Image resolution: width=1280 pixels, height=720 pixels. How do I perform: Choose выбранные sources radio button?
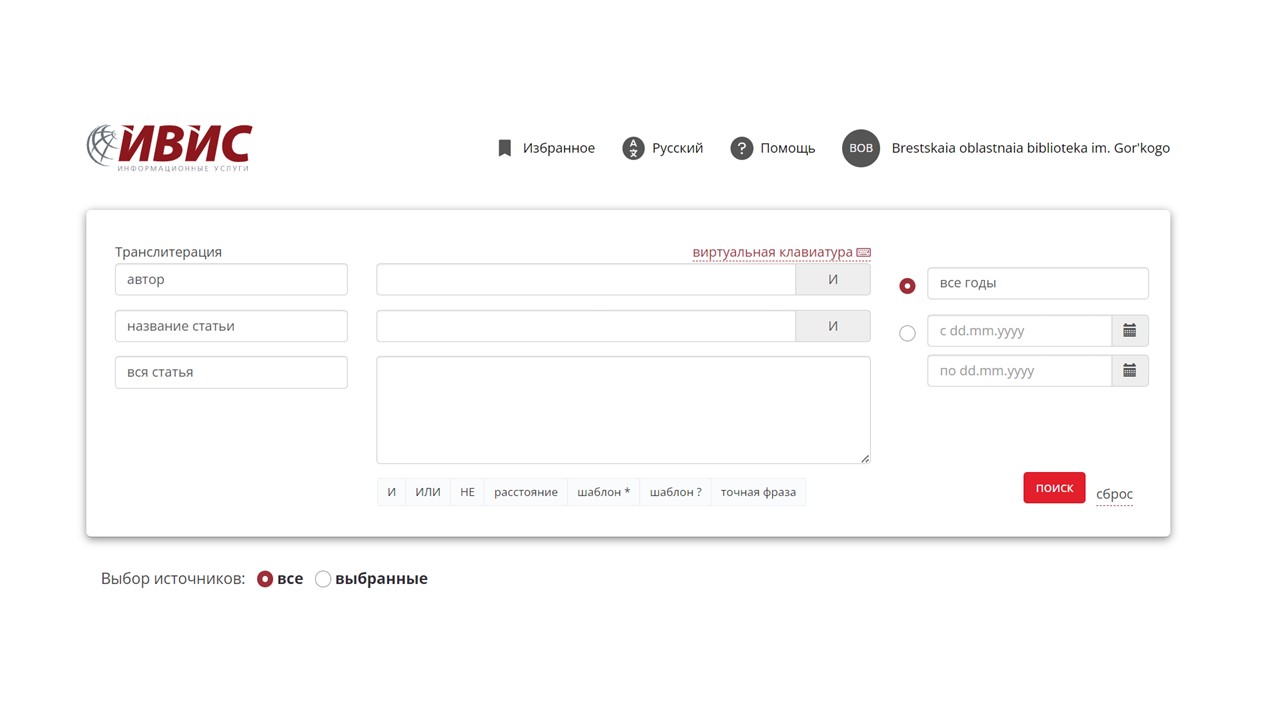tap(323, 579)
